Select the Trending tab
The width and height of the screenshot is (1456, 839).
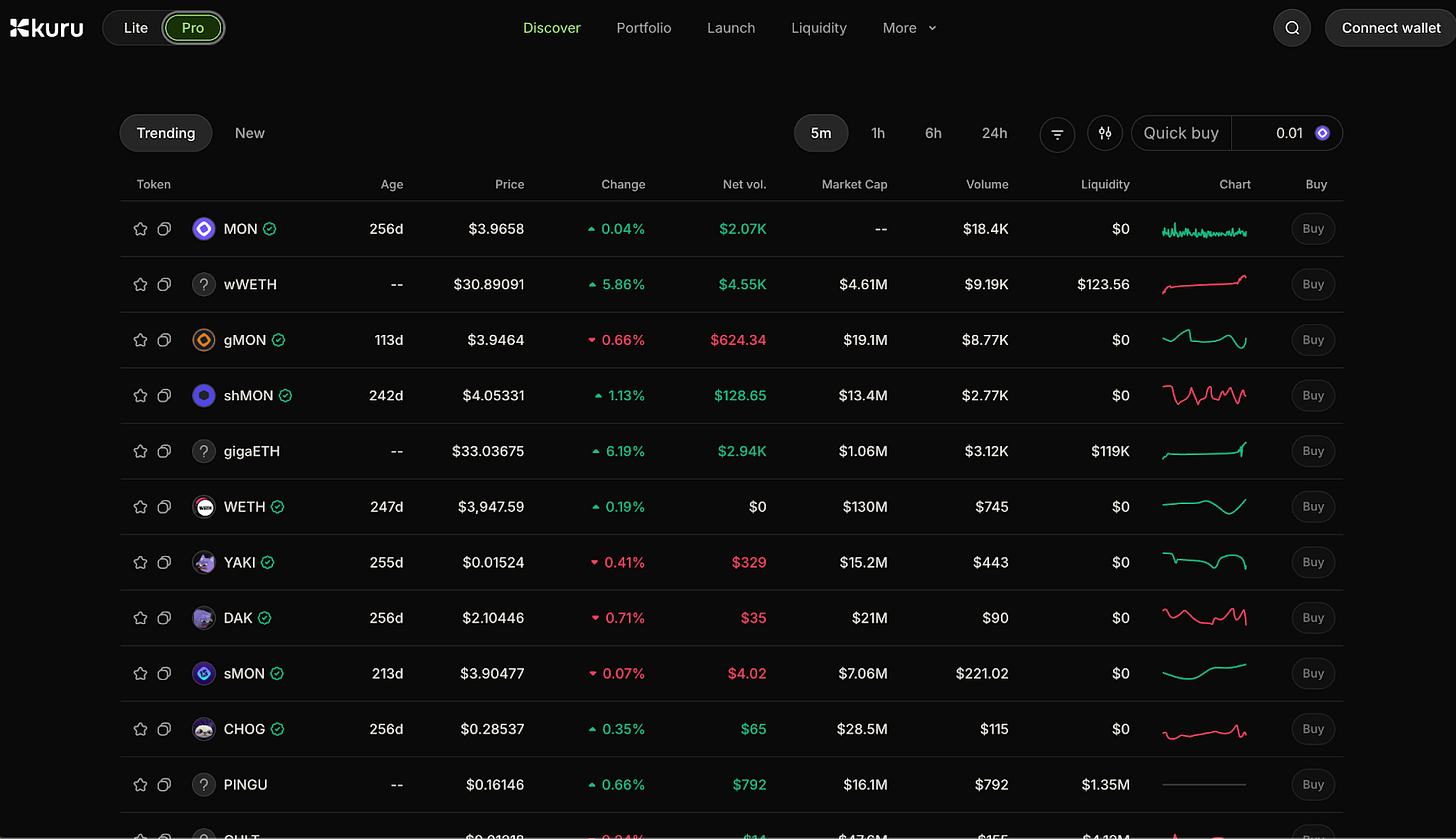coord(166,133)
